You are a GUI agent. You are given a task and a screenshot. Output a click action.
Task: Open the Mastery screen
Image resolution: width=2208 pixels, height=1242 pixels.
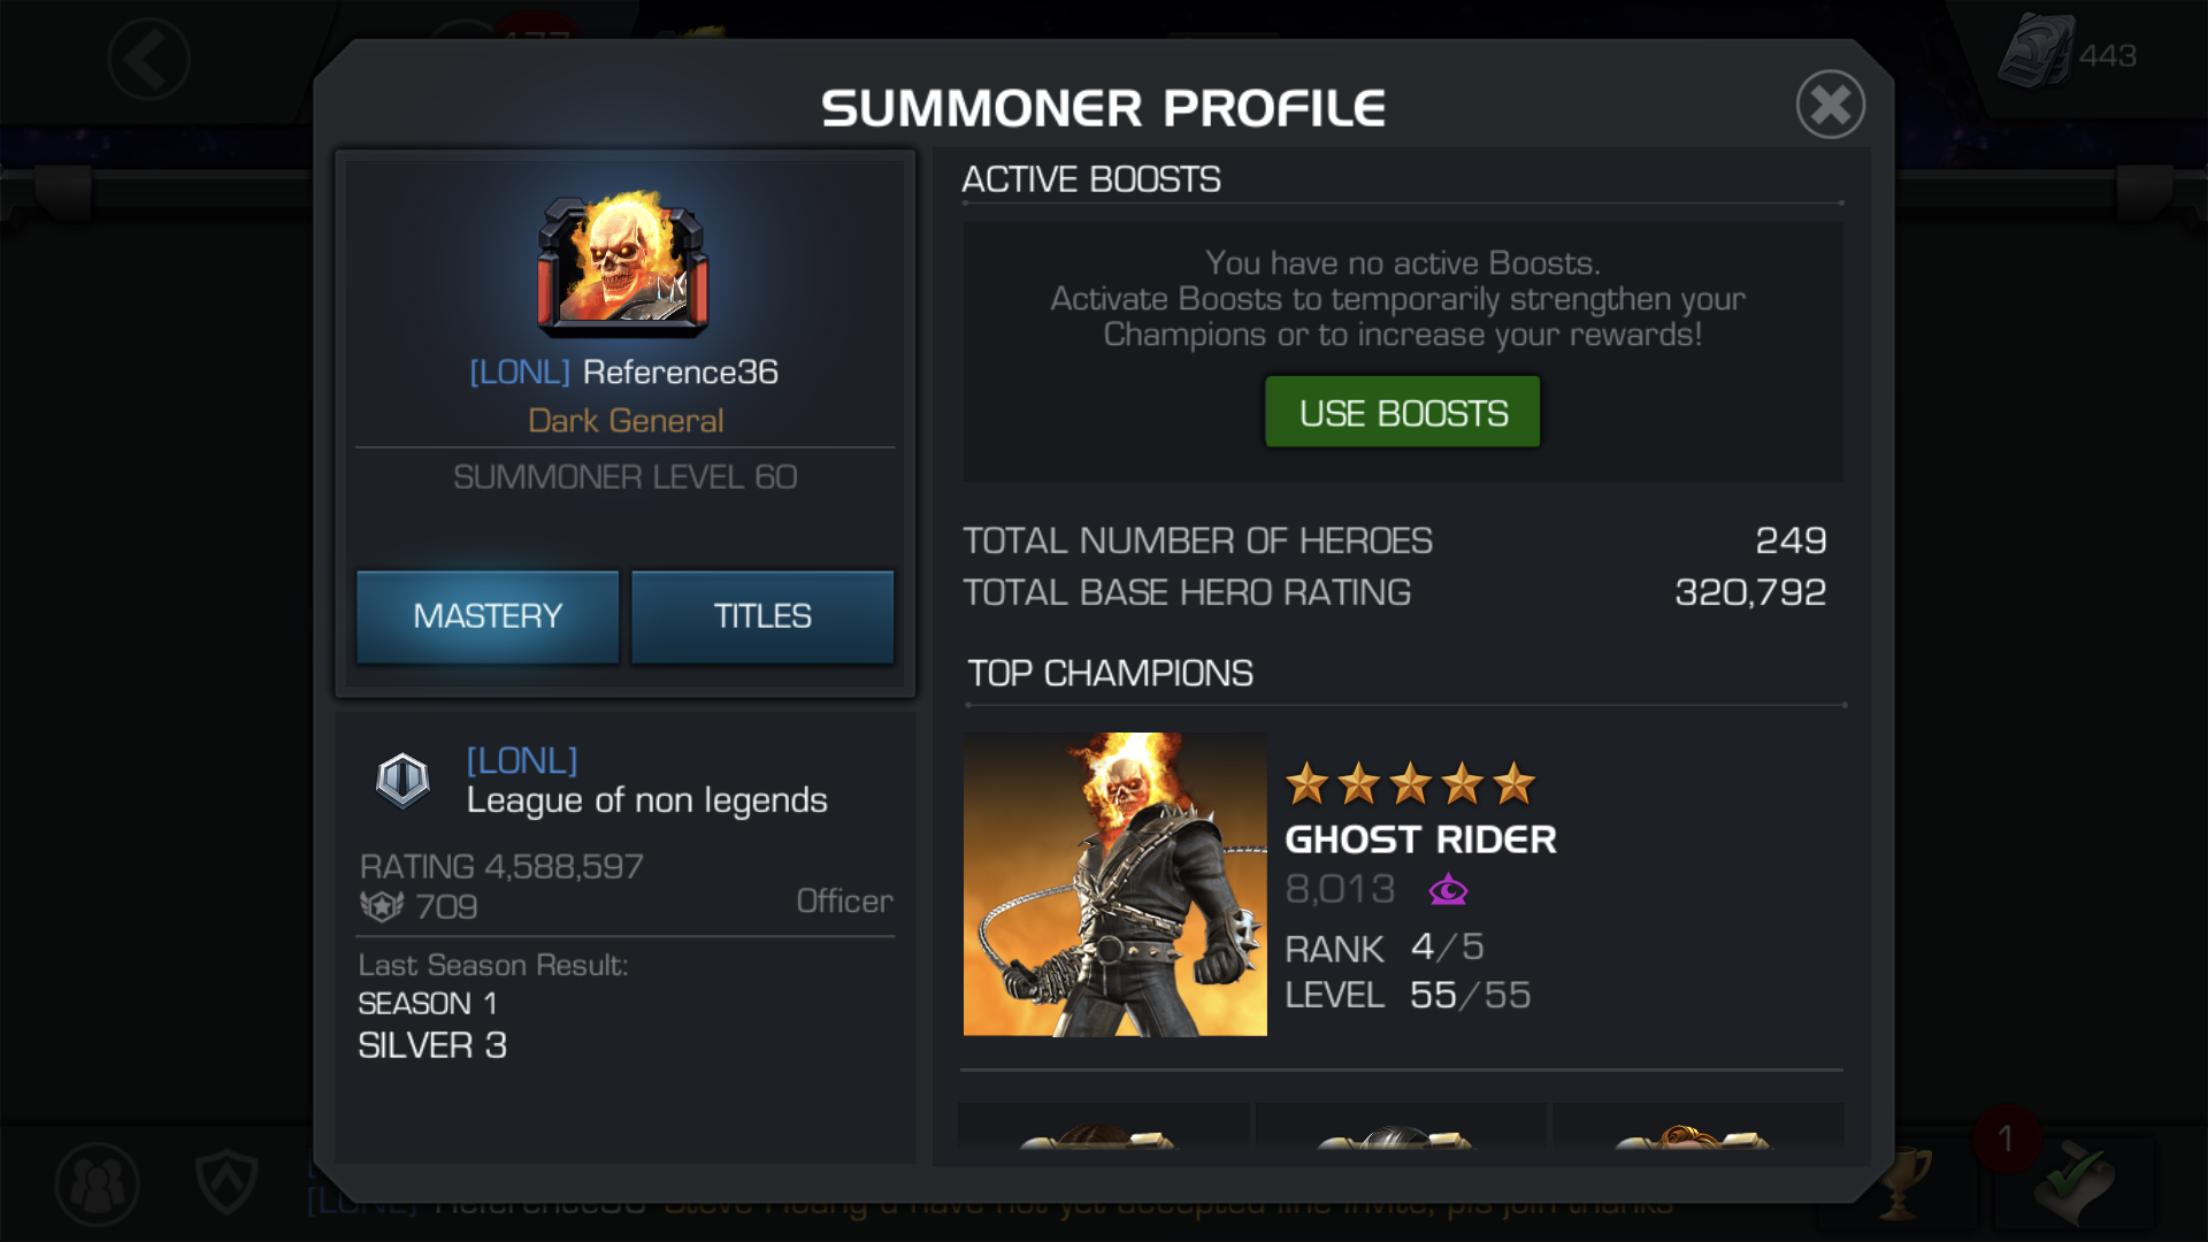point(488,616)
